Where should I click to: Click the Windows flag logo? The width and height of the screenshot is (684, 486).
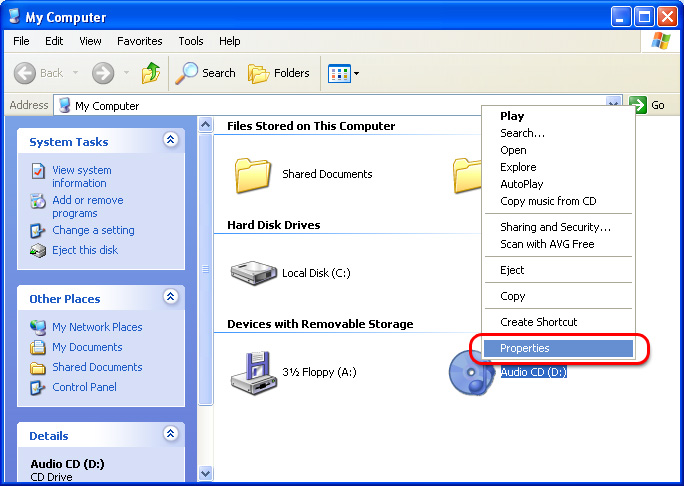pyautogui.click(x=661, y=41)
